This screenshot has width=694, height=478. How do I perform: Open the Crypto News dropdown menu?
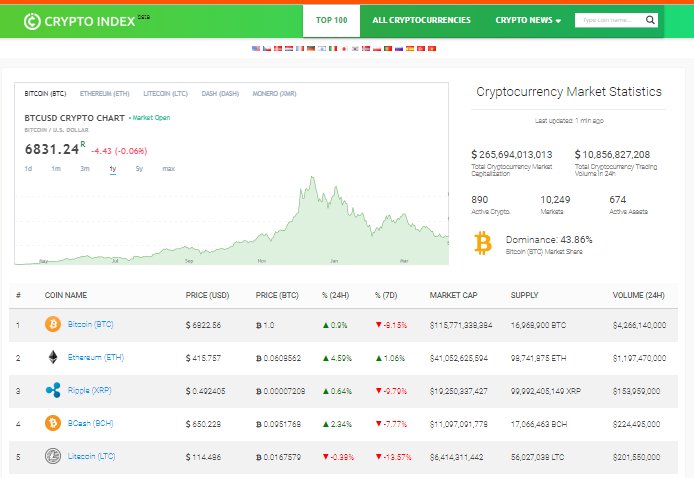coord(528,20)
